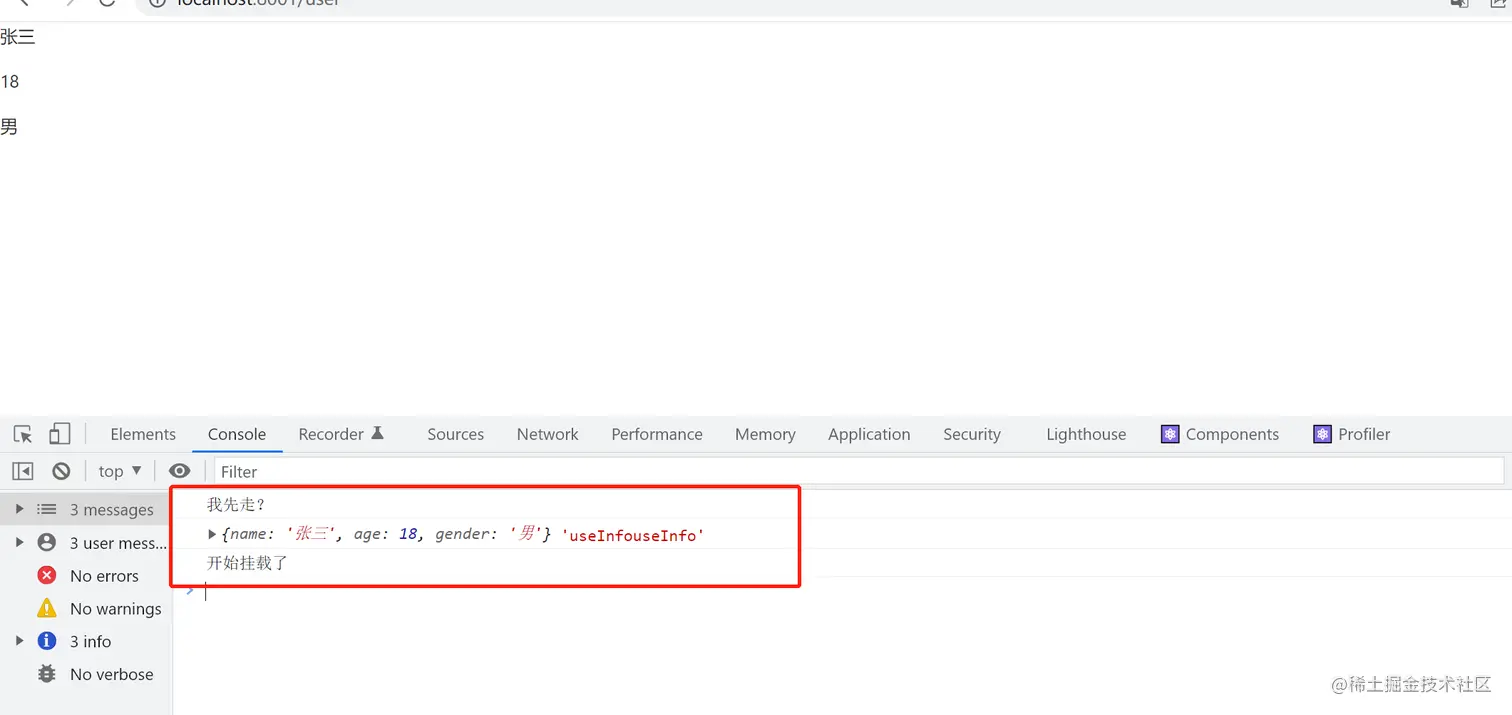1512x715 pixels.
Task: Click the page text '男'
Action: (9, 127)
